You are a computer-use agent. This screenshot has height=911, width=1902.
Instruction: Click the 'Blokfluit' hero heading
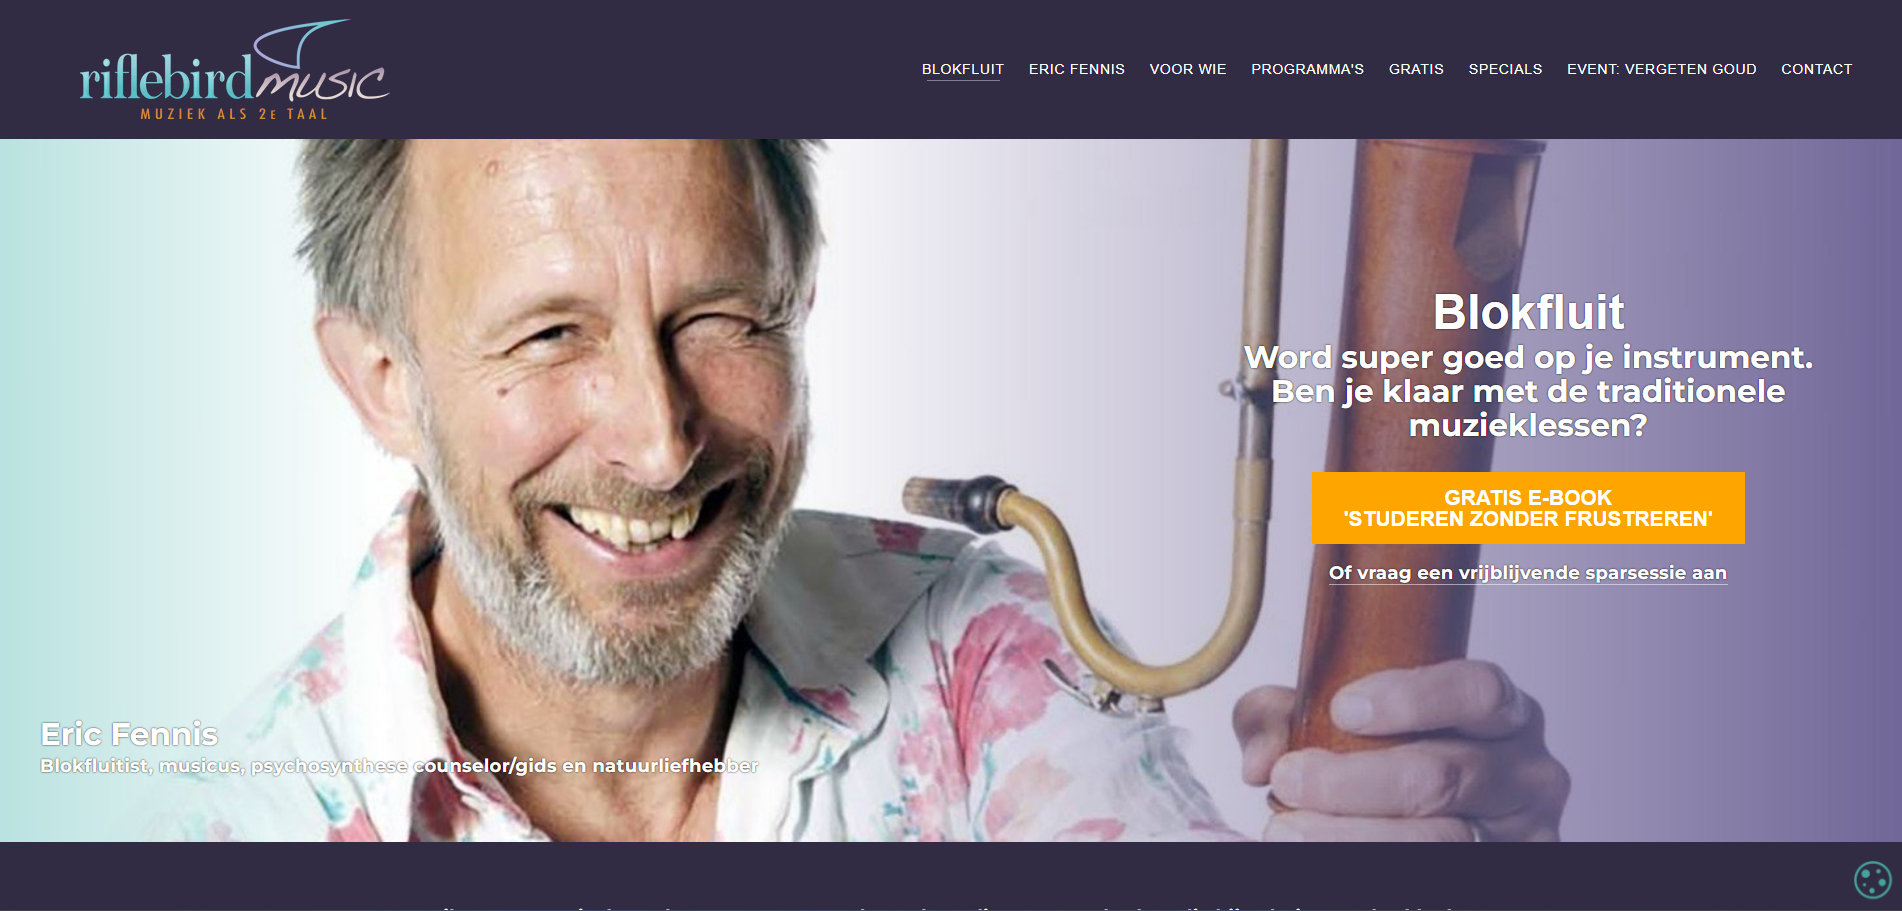coord(1528,312)
